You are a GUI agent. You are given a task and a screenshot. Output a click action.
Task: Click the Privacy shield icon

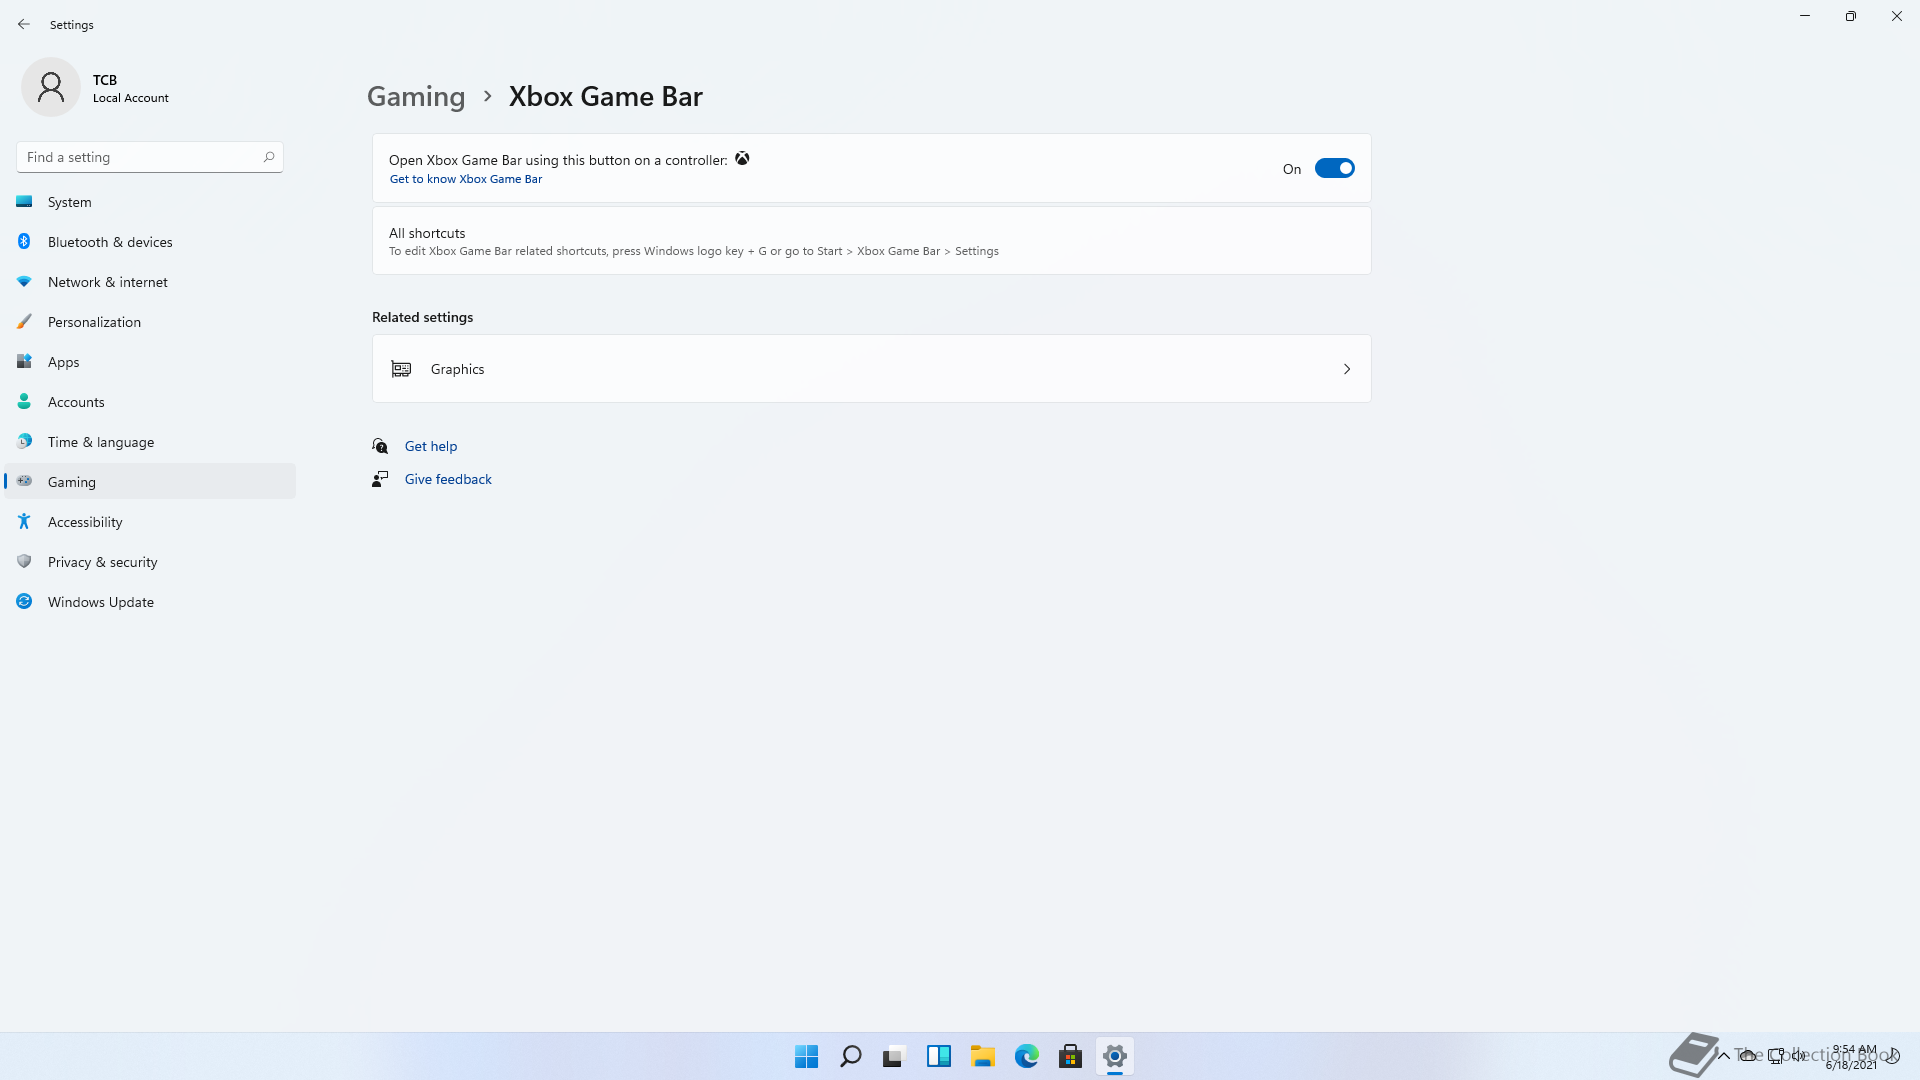24,562
